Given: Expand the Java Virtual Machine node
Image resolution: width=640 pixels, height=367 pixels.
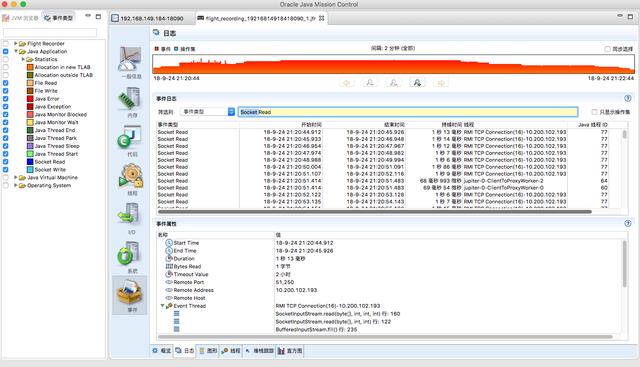Looking at the screenshot, I should point(16,178).
